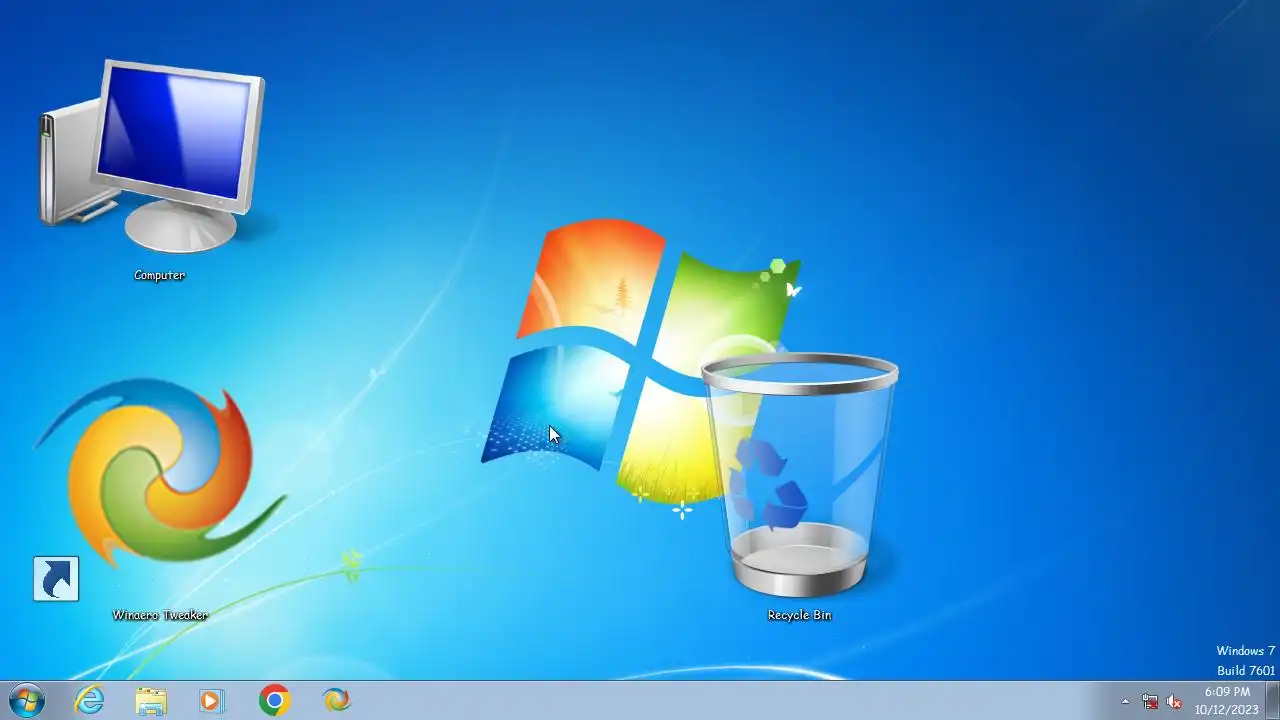
Task: Open the network status tray icon
Action: 1150,701
